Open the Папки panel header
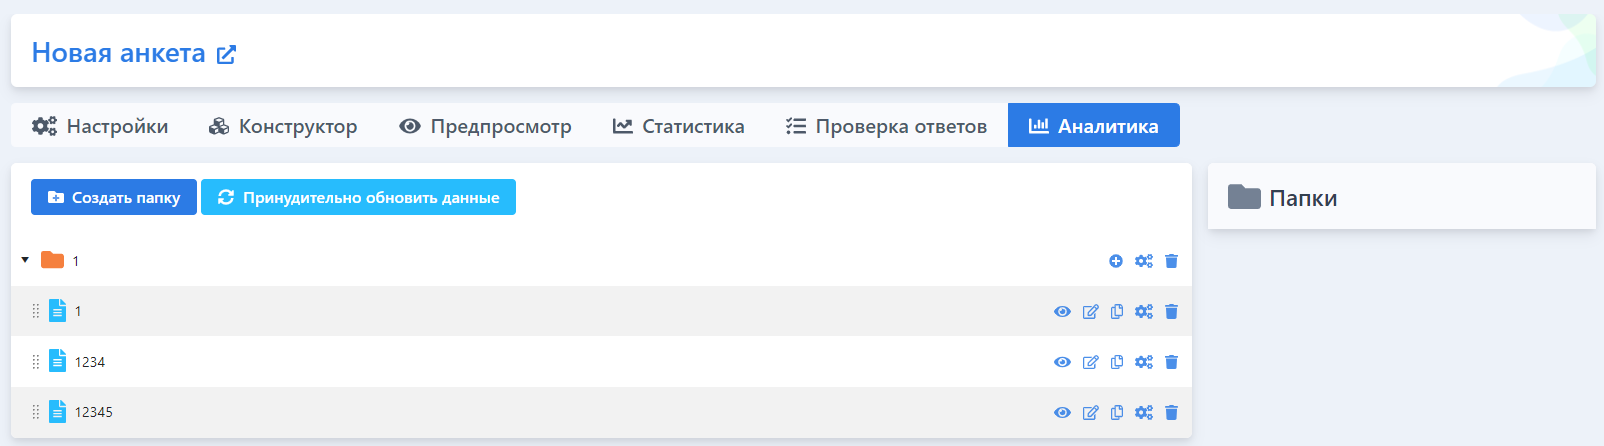Image resolution: width=1604 pixels, height=446 pixels. click(x=1401, y=197)
